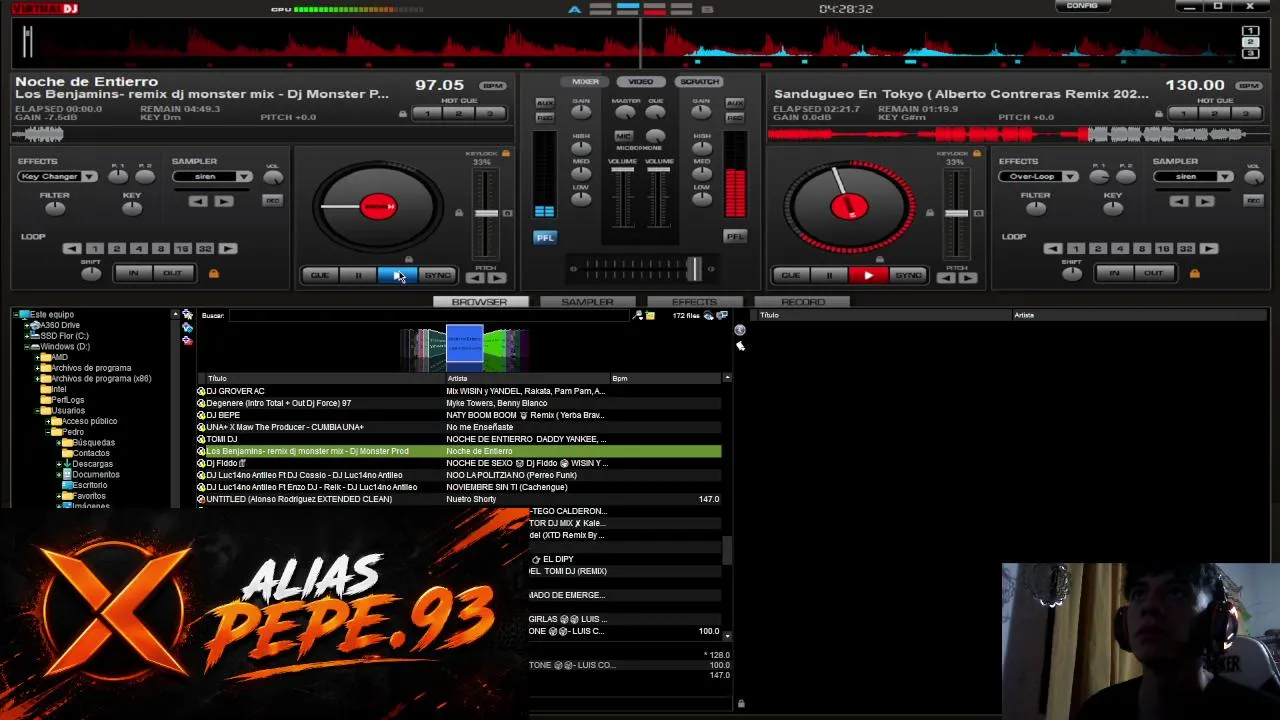Trigger left deck hot cue 1
The width and height of the screenshot is (1280, 720).
pos(428,114)
